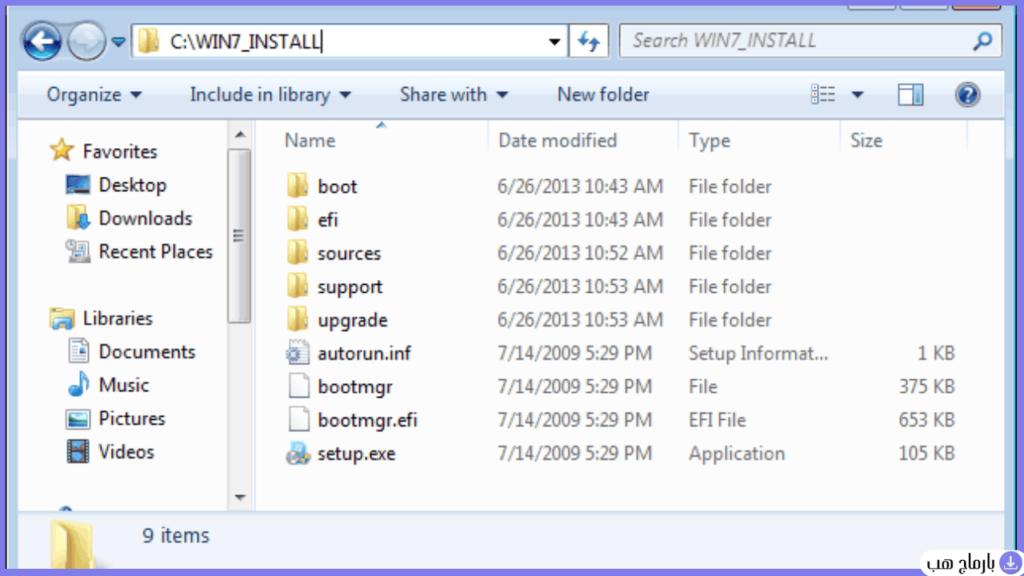Image resolution: width=1024 pixels, height=576 pixels.
Task: Click the address bar path field
Action: coord(349,41)
